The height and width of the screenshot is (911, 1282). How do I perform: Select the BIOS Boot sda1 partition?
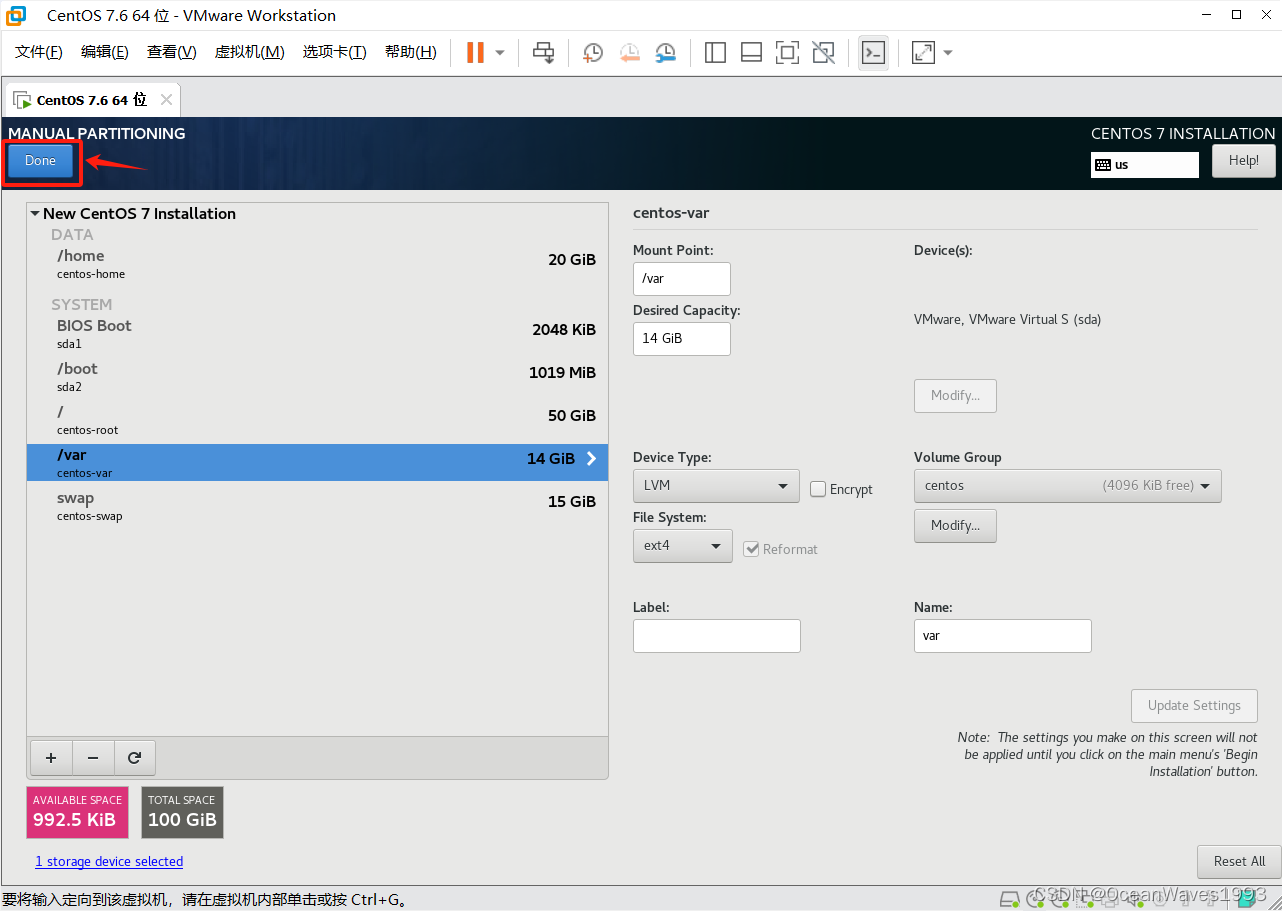tap(317, 334)
